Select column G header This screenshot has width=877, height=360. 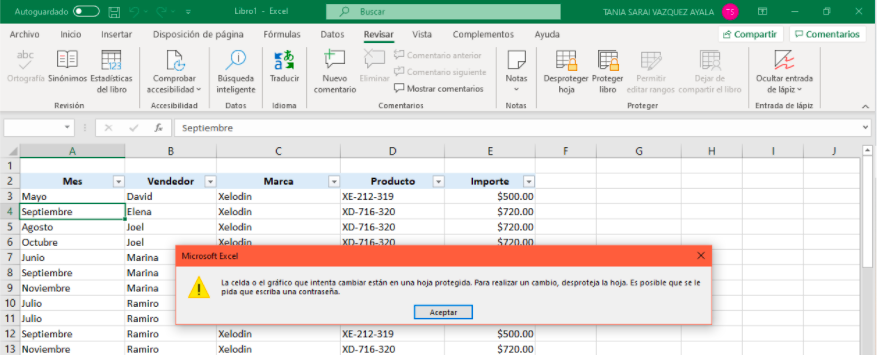click(x=639, y=151)
